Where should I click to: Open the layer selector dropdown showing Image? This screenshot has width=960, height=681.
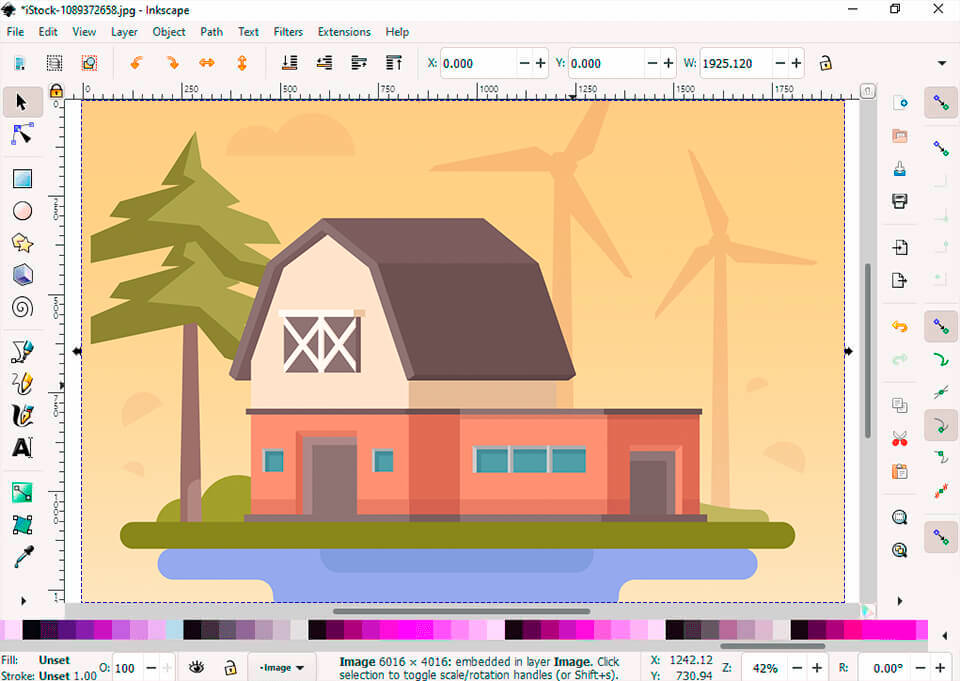[281, 667]
